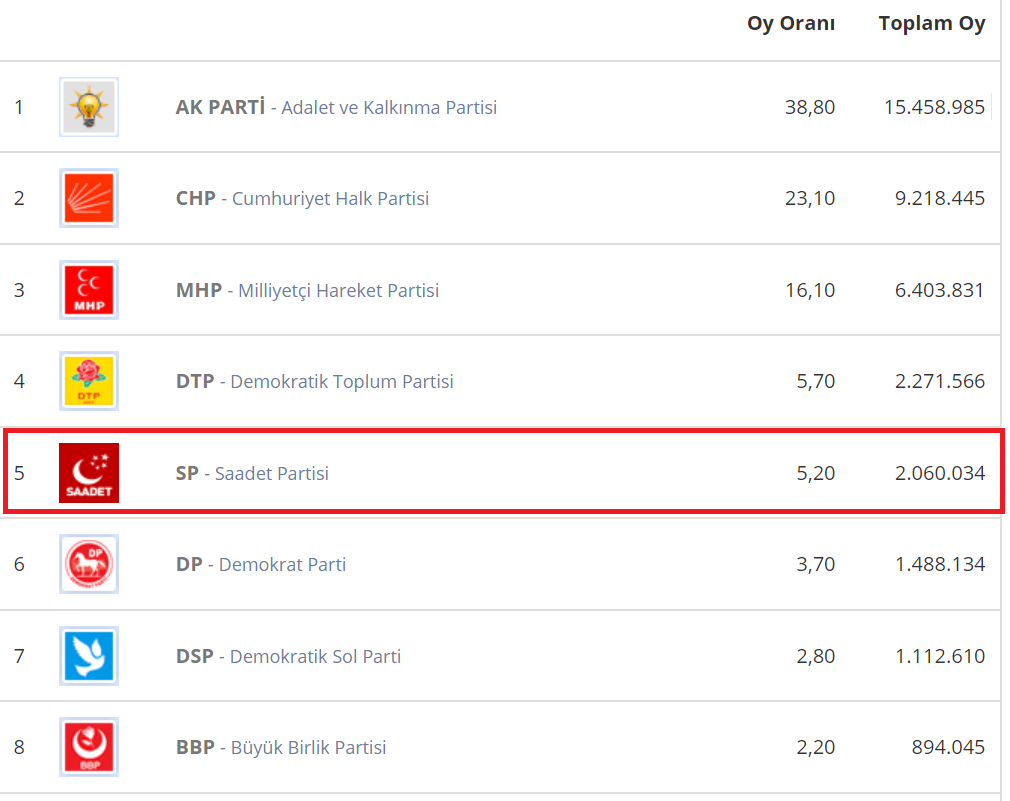Click the DP white horse logo
Image resolution: width=1010 pixels, height=801 pixels.
pyautogui.click(x=89, y=564)
